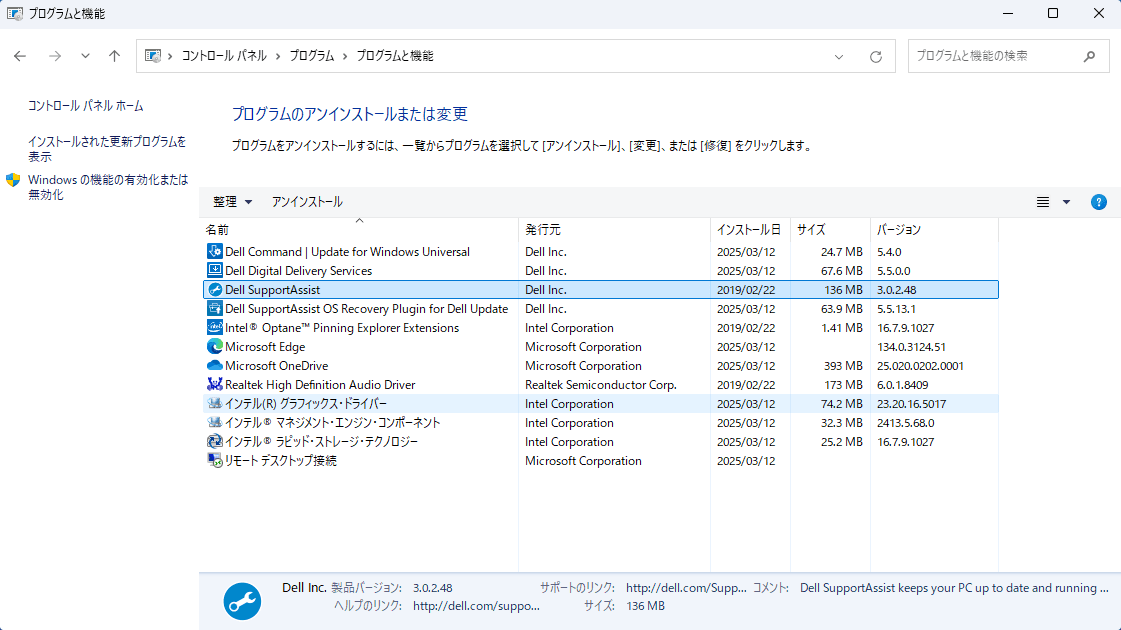Click the Realtek Audio Driver icon
This screenshot has width=1121, height=630.
[x=214, y=384]
